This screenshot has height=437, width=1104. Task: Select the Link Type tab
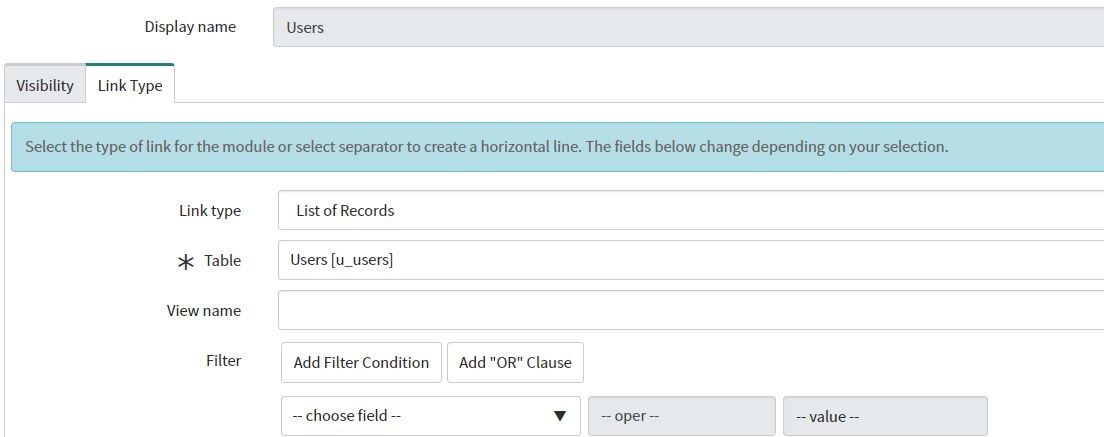(130, 85)
